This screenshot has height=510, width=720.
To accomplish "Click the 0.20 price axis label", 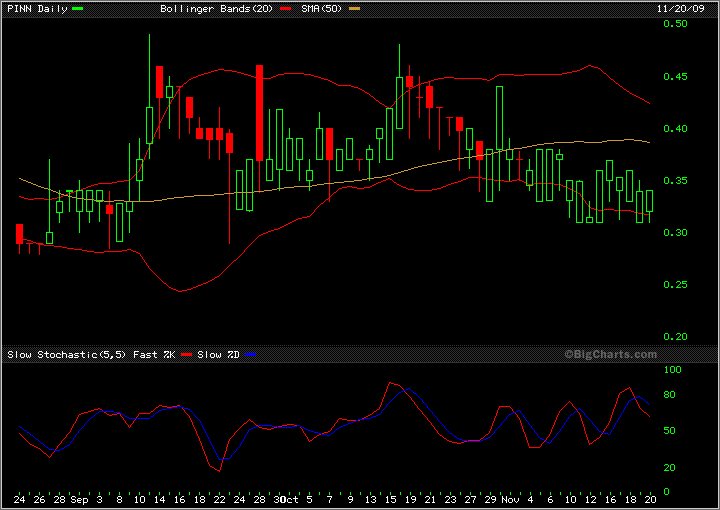I will click(x=675, y=337).
